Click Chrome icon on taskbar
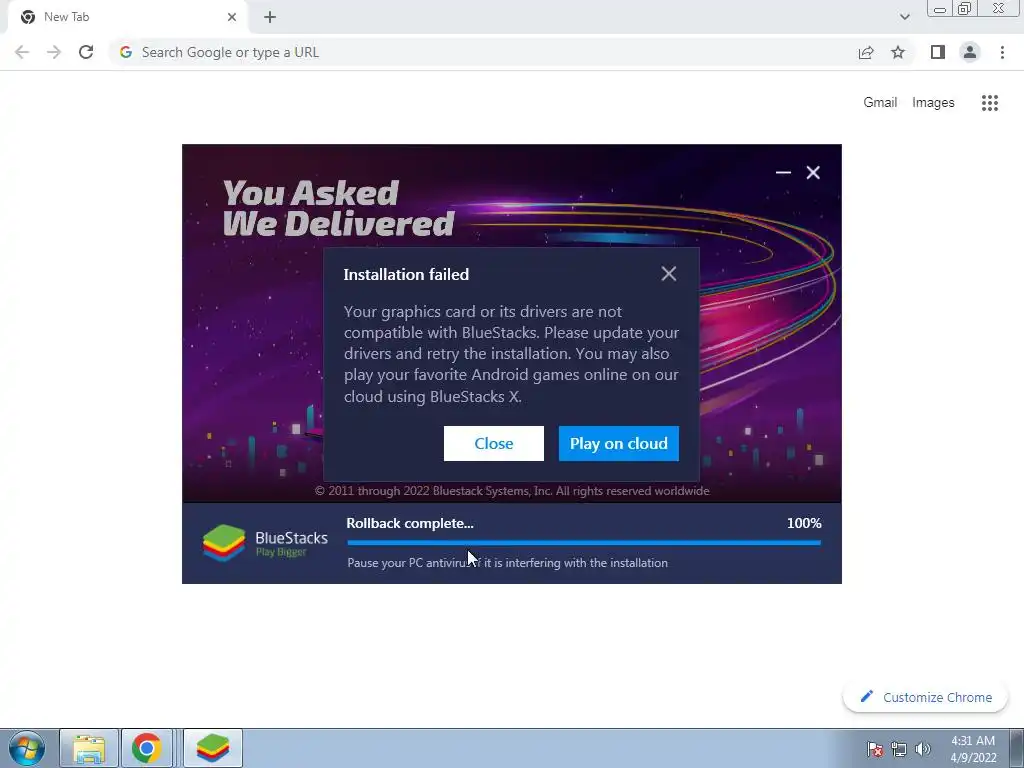 coord(146,748)
